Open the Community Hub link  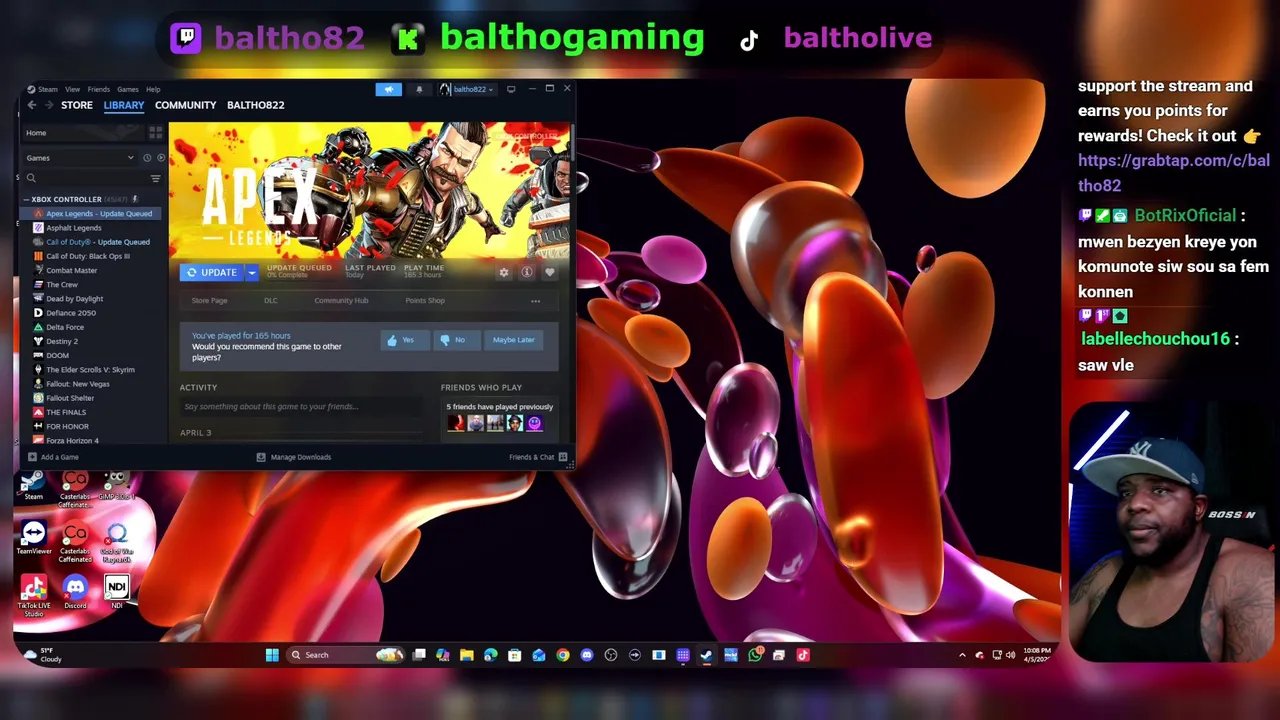[x=341, y=301]
